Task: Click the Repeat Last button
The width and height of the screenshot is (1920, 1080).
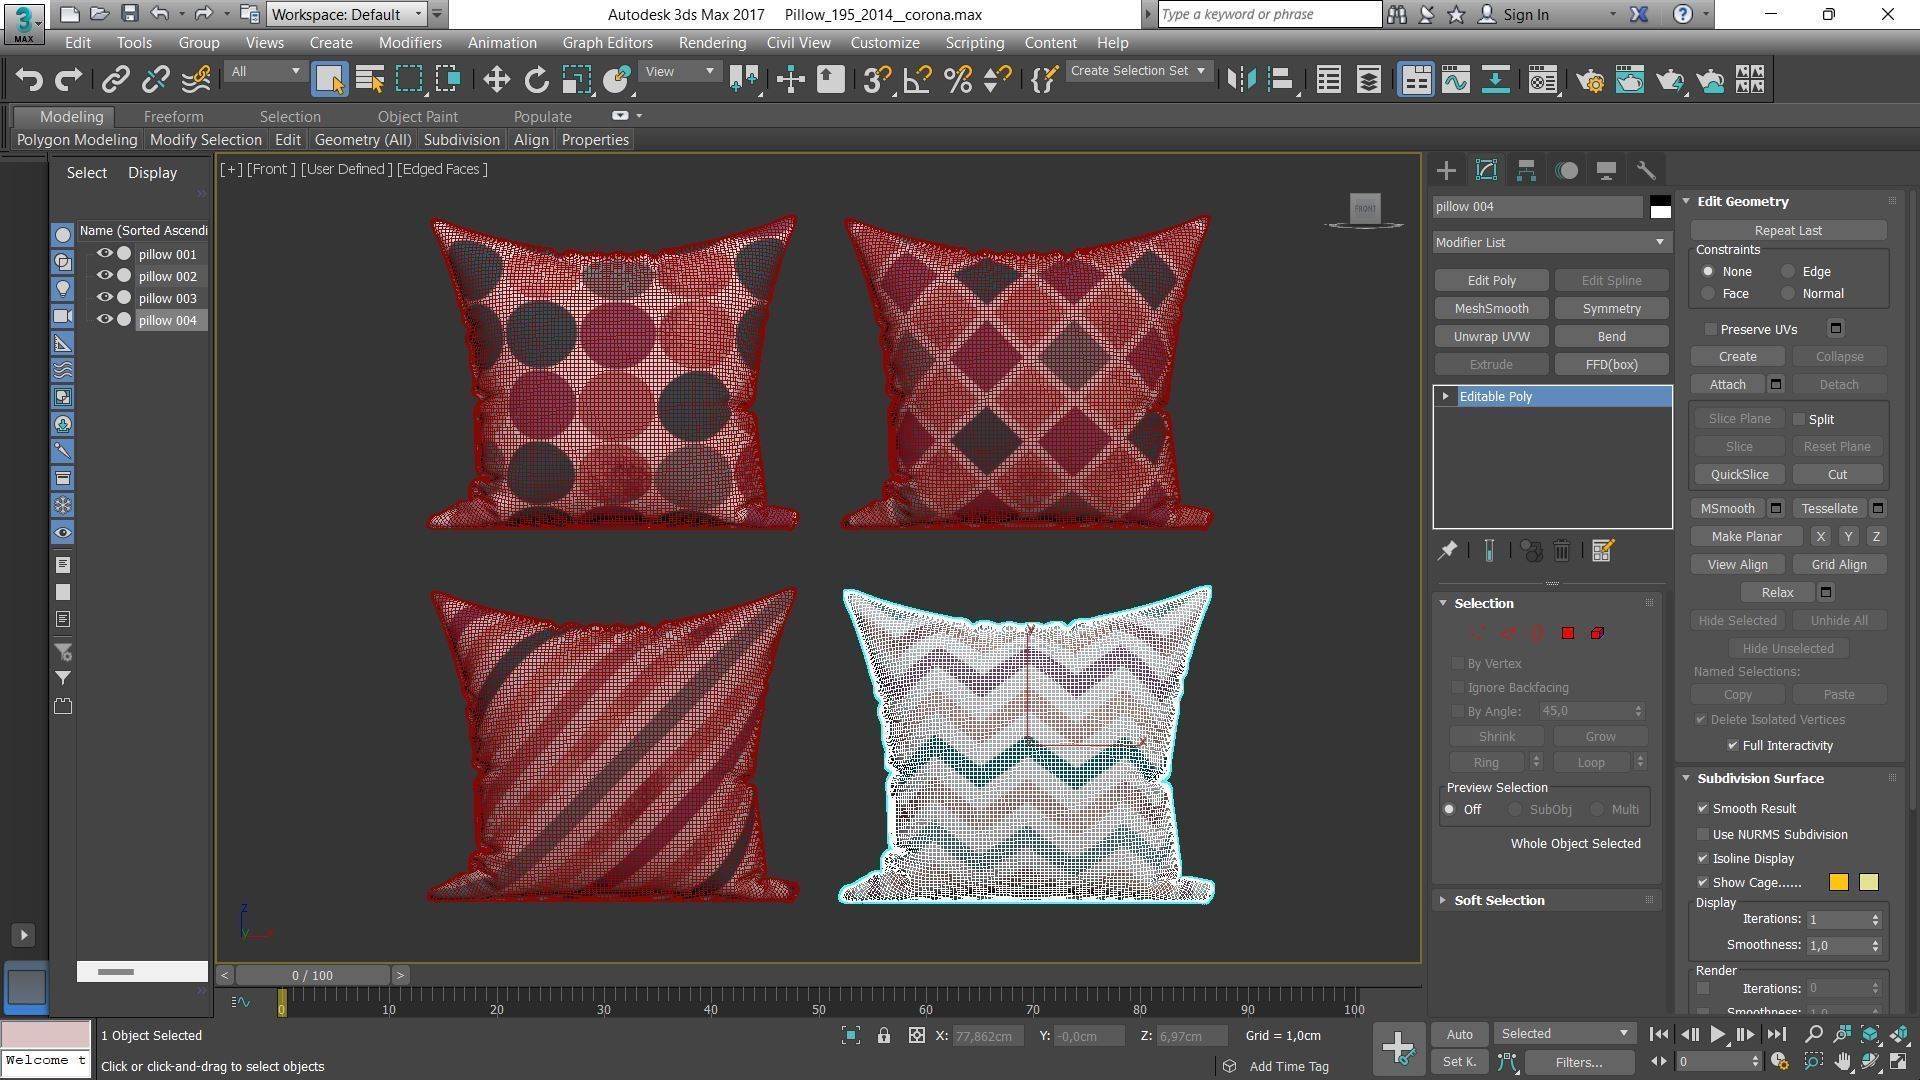Action: pos(1788,231)
